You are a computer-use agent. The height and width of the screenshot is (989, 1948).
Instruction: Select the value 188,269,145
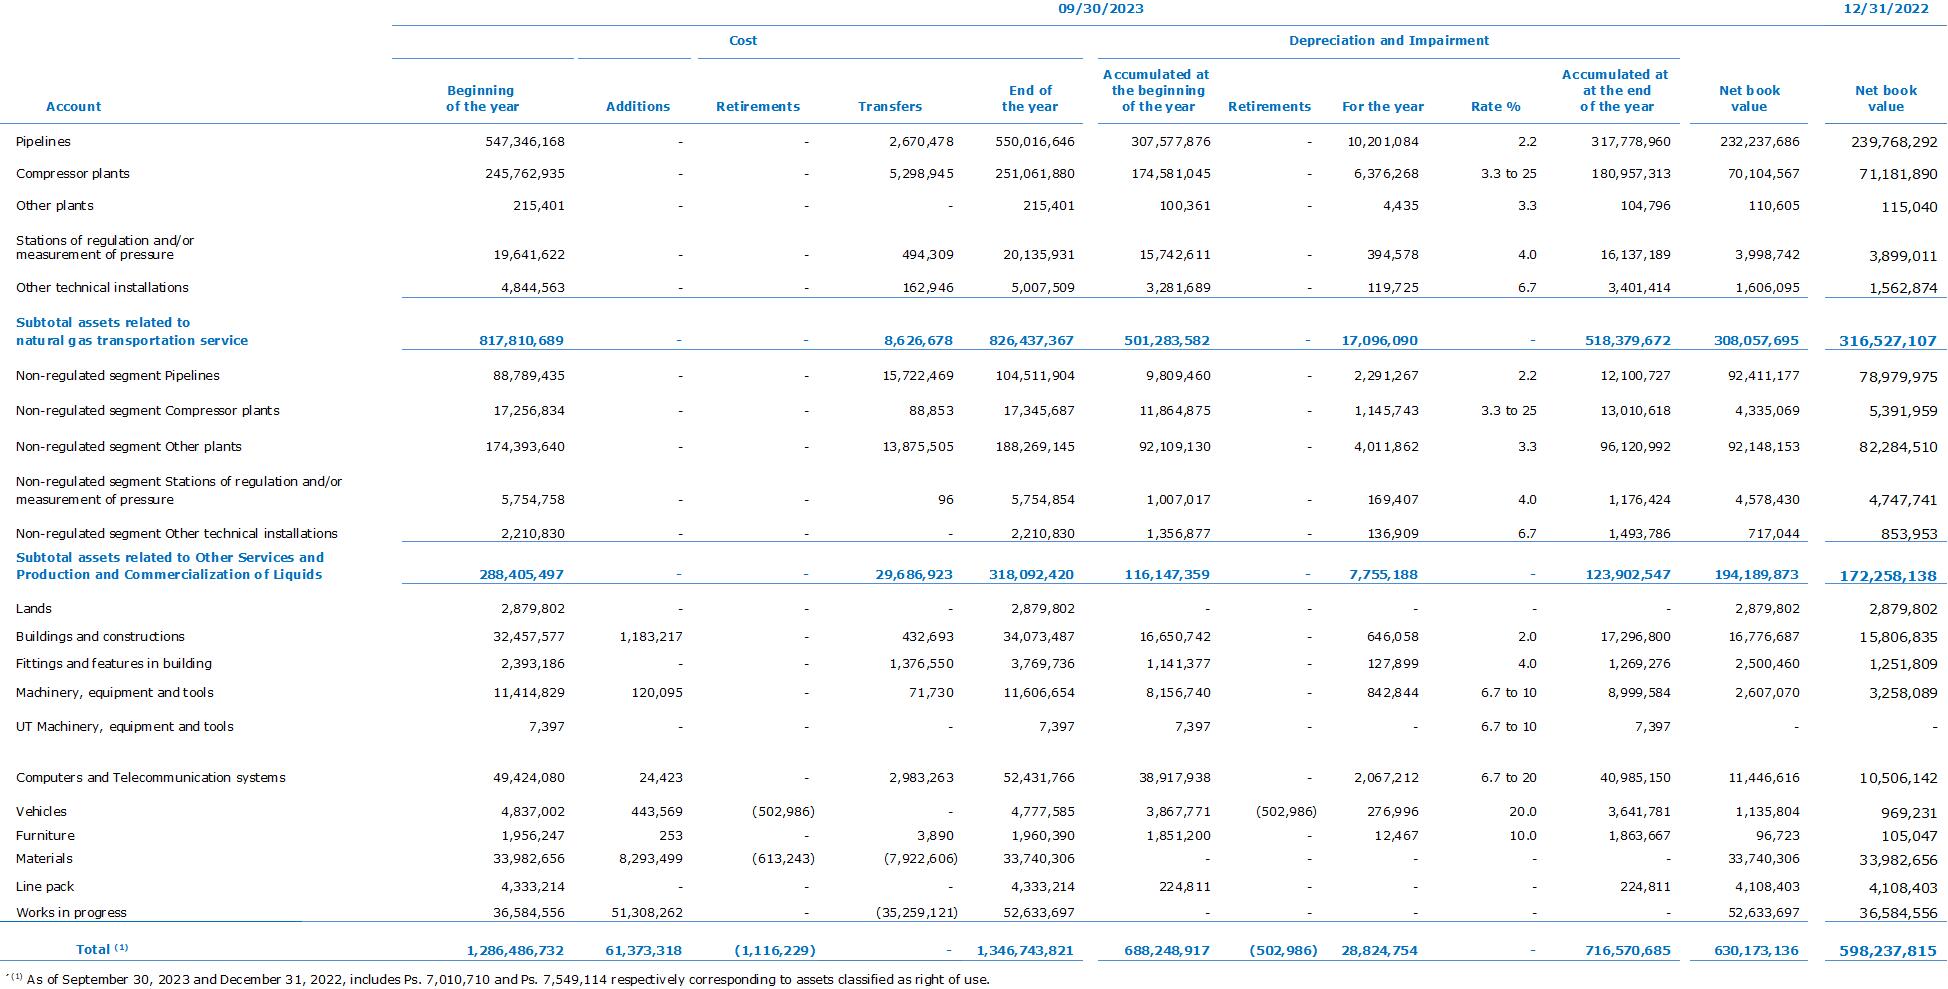[x=1035, y=447]
